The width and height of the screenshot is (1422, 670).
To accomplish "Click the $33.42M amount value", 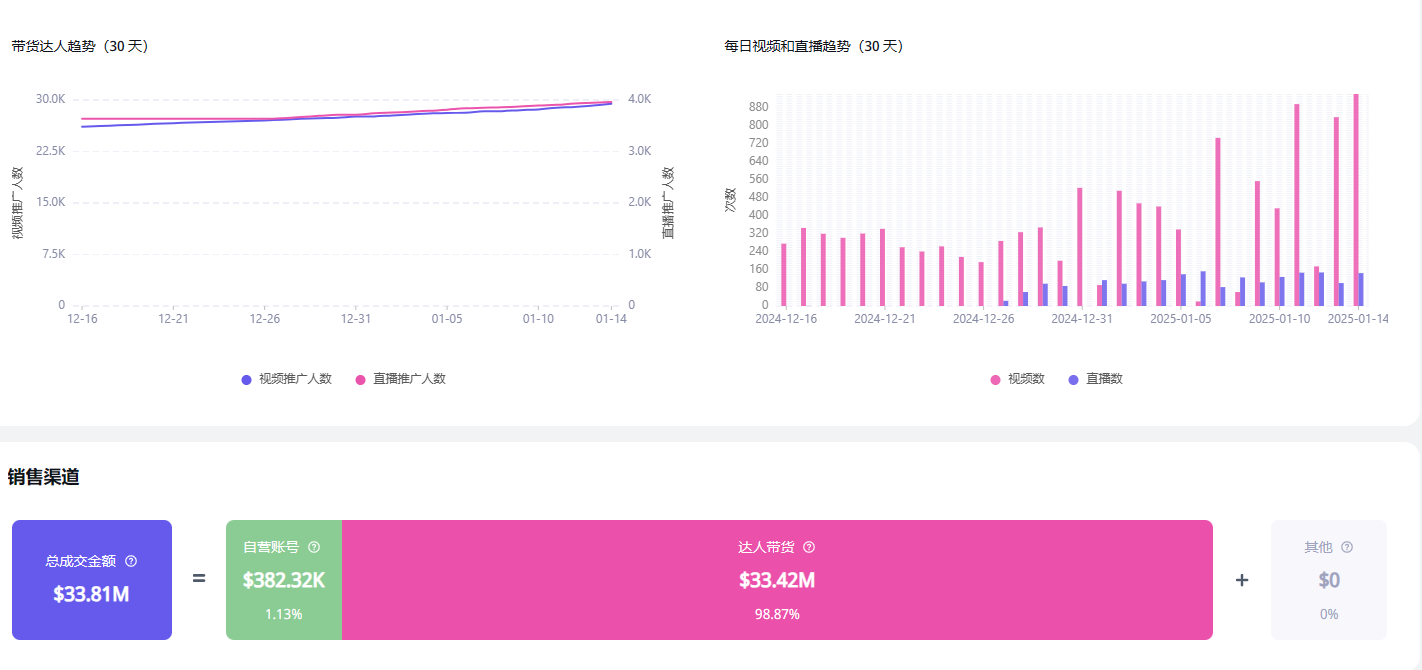I will pyautogui.click(x=776, y=580).
